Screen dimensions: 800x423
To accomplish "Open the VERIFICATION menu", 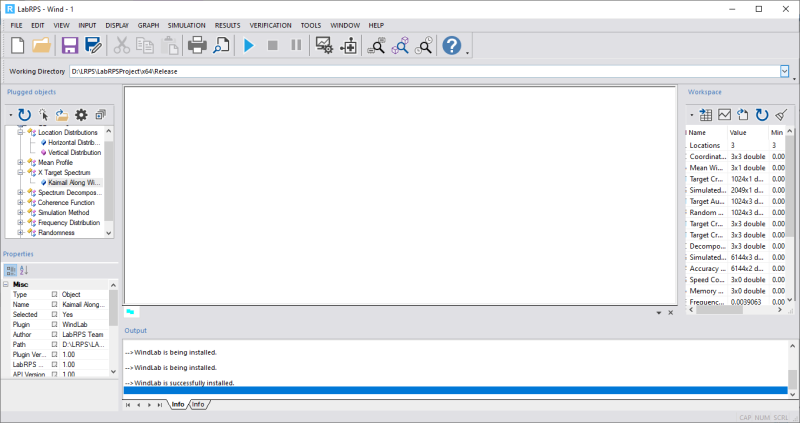I will 270,25.
